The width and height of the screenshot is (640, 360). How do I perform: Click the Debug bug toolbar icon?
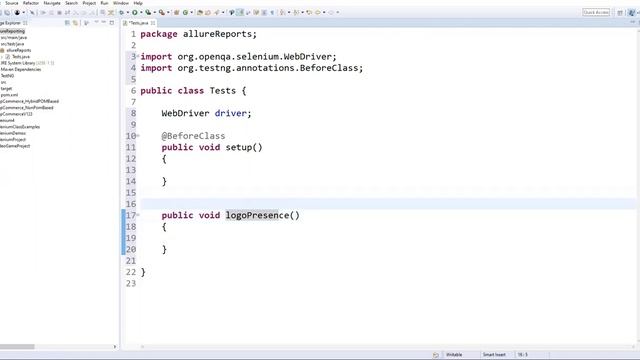pyautogui.click(x=121, y=12)
